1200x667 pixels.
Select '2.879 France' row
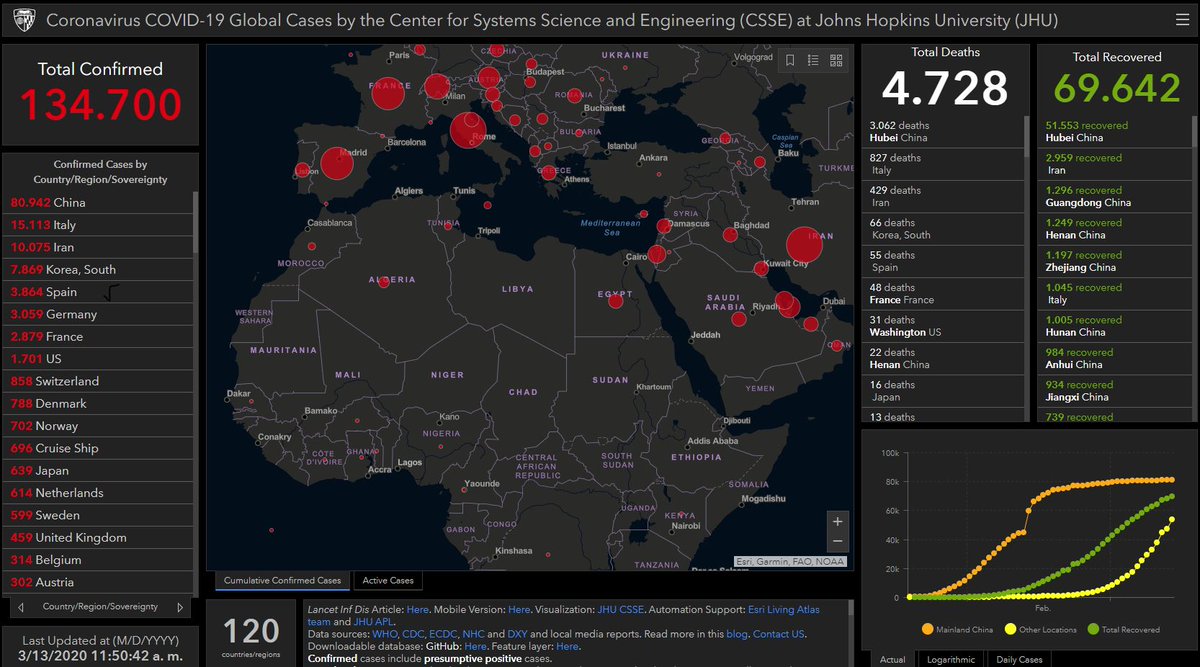pyautogui.click(x=98, y=336)
